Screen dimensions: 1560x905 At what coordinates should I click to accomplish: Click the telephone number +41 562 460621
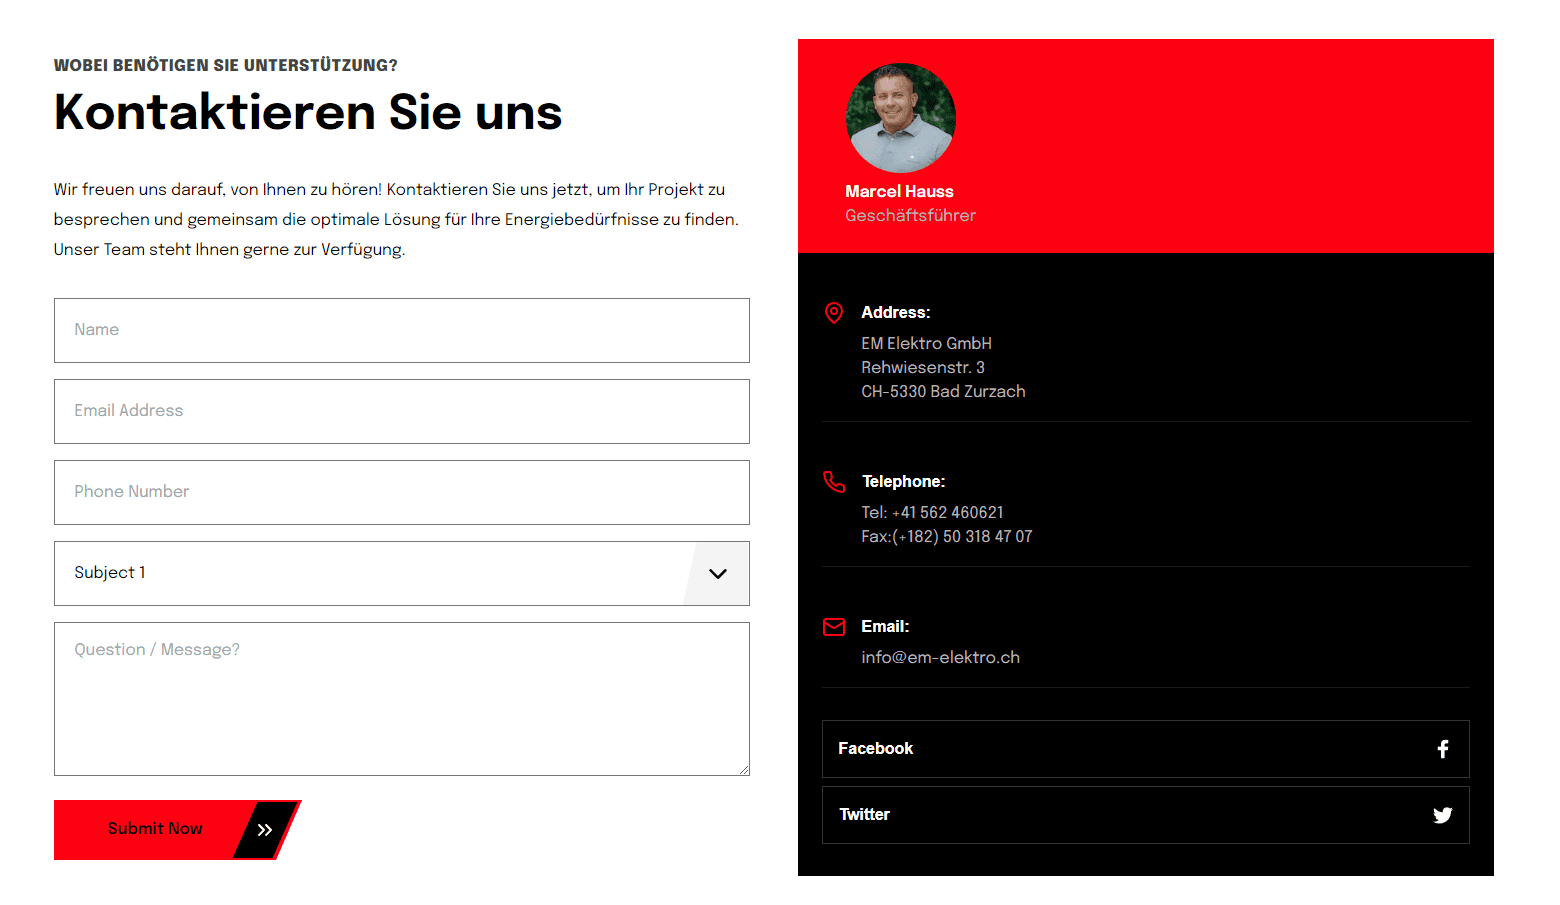pyautogui.click(x=947, y=513)
